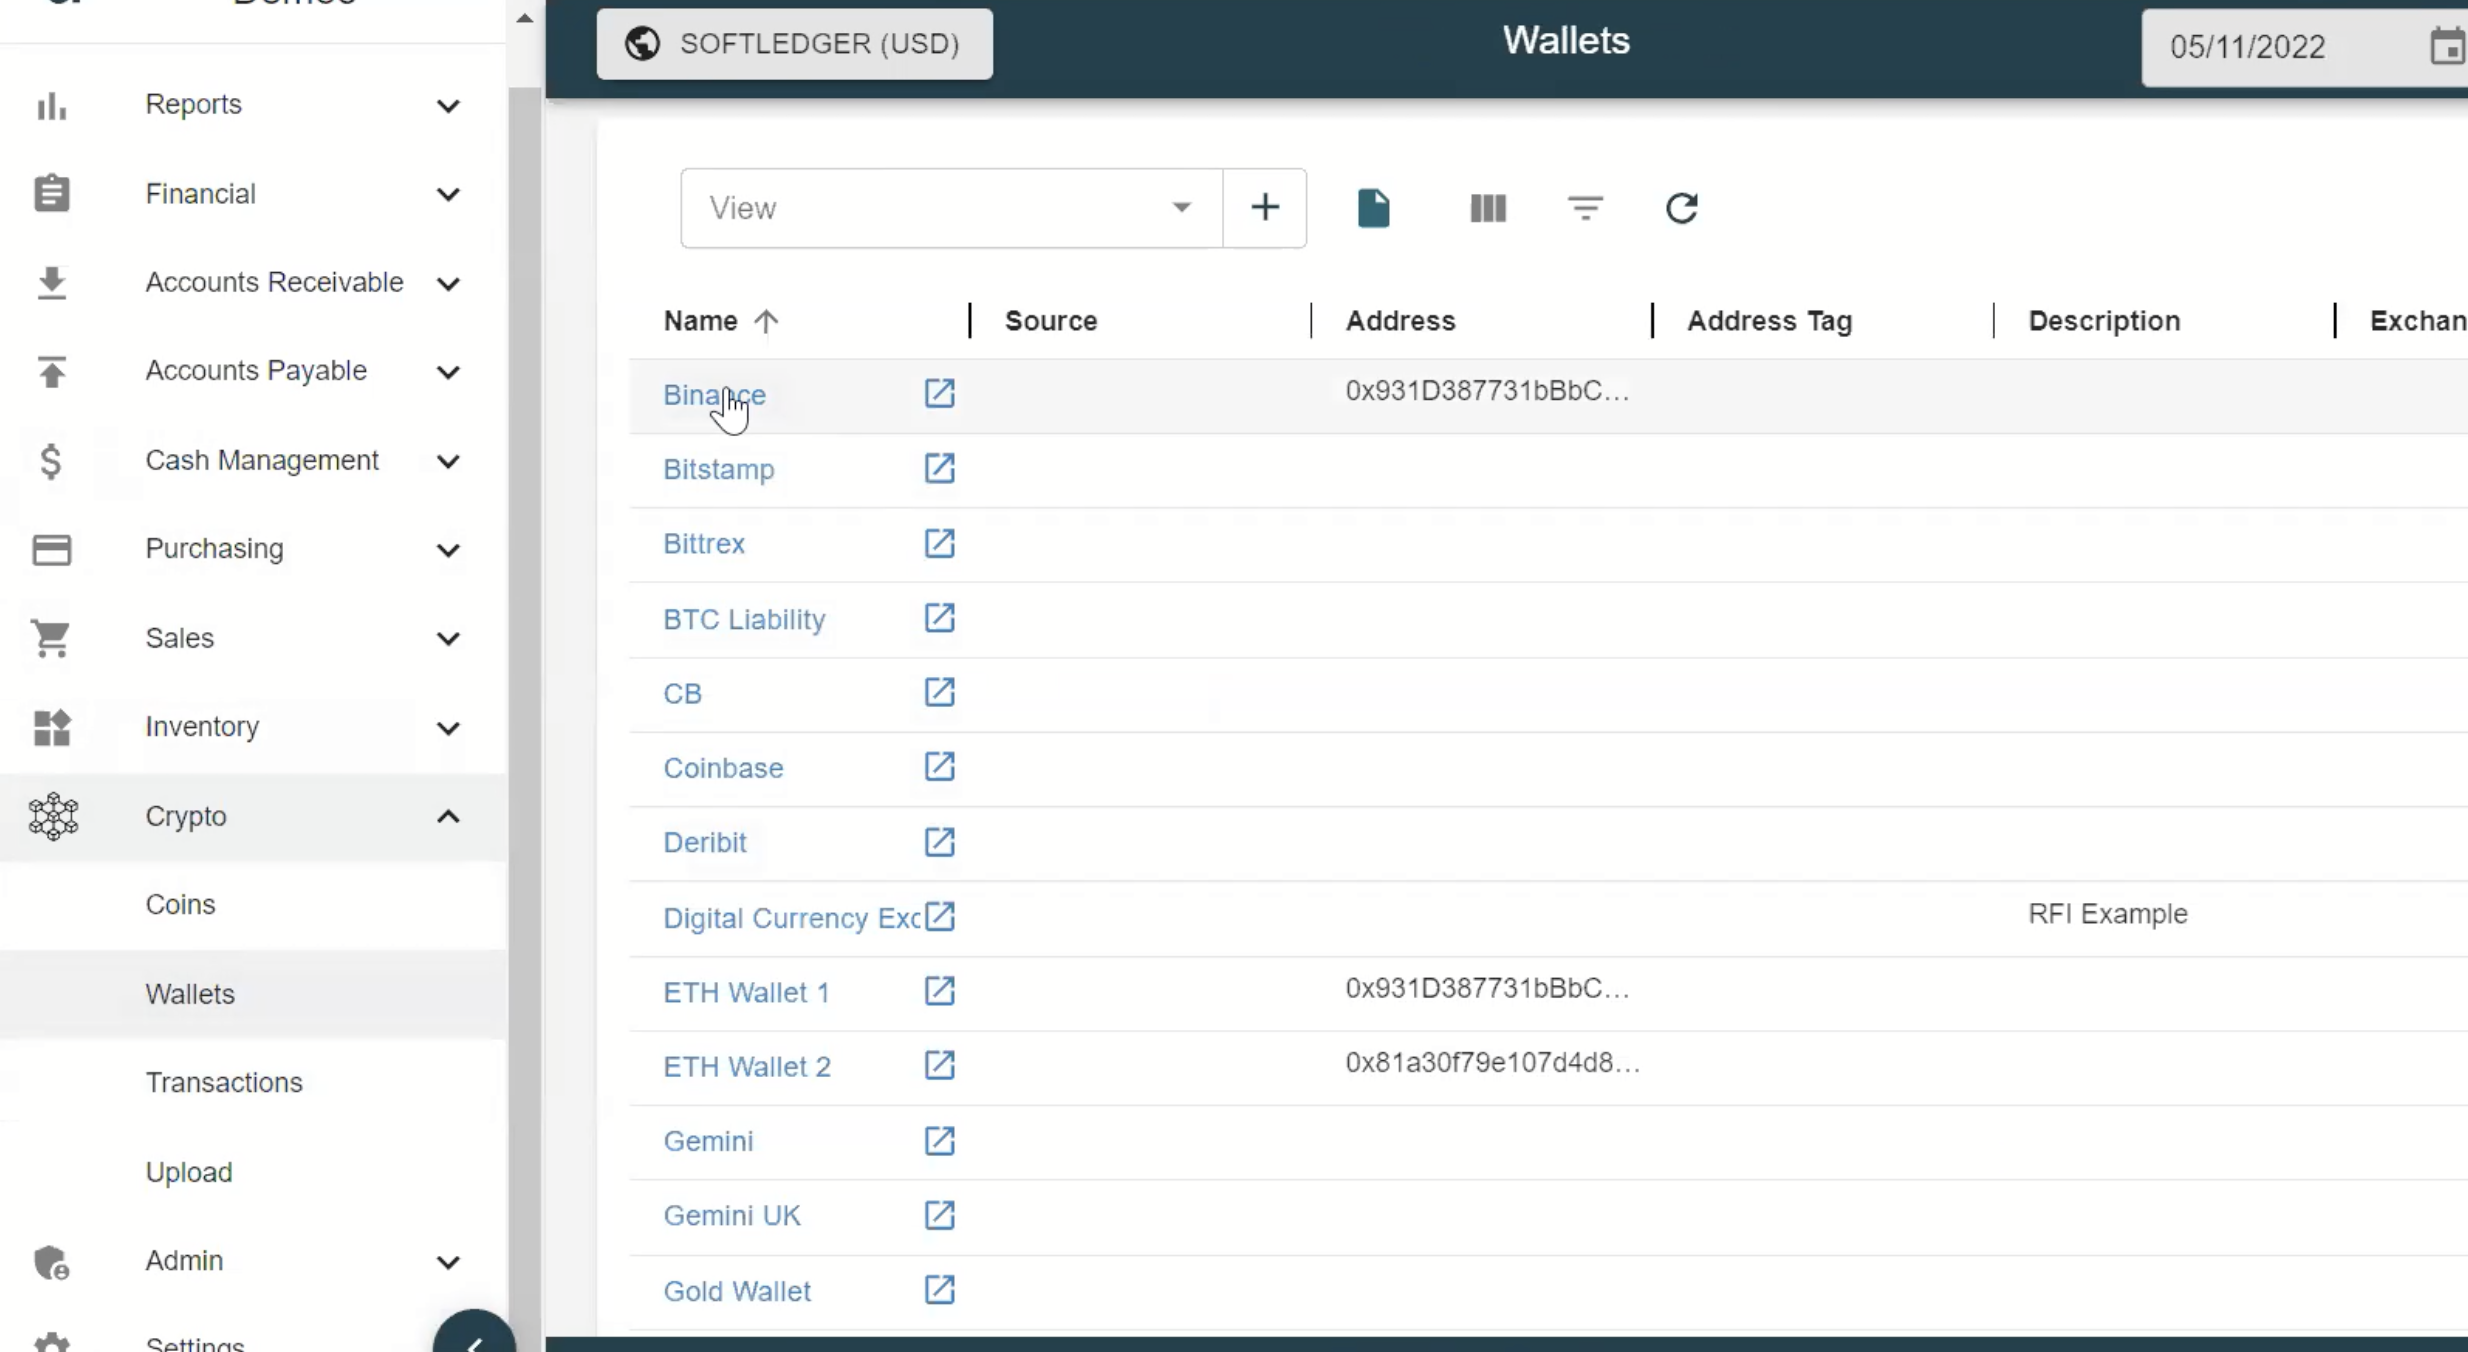The height and width of the screenshot is (1352, 2468).
Task: Click the refresh icon in the toolbar
Action: [1681, 208]
